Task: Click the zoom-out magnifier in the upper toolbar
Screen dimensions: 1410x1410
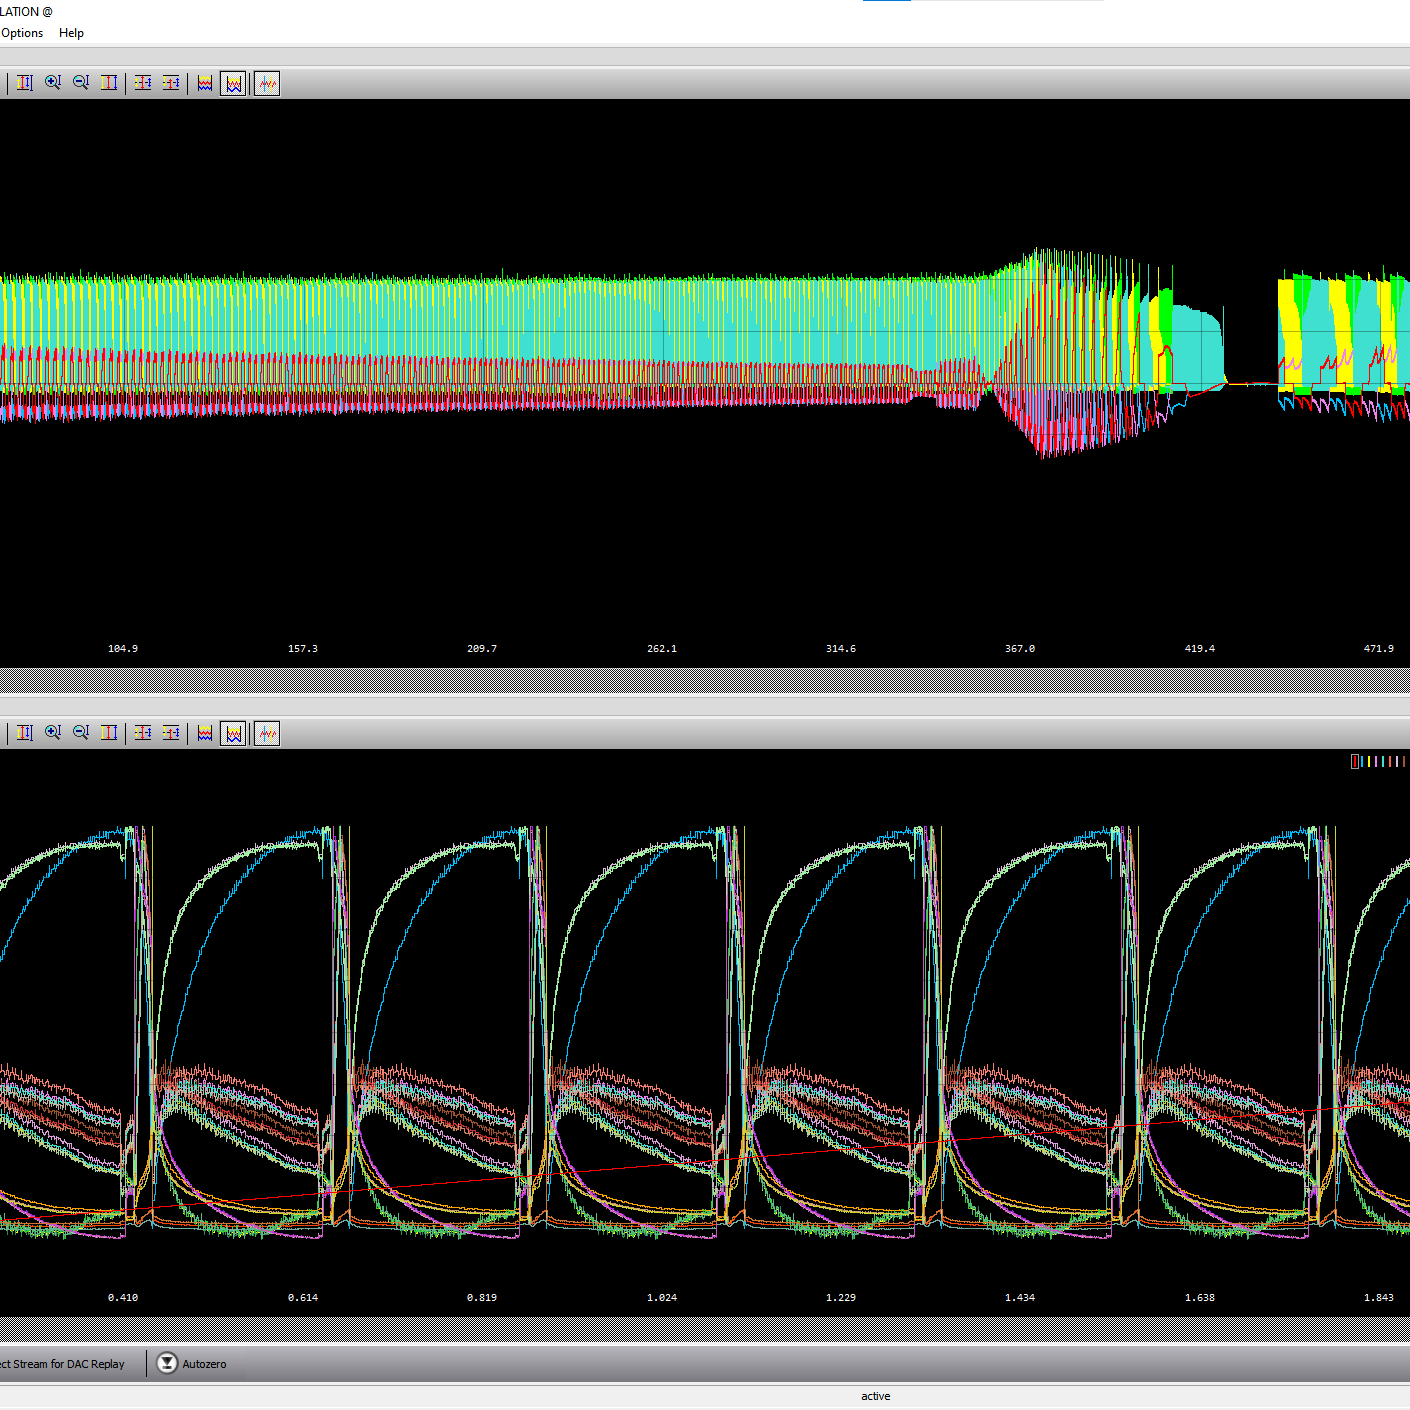Action: [81, 83]
